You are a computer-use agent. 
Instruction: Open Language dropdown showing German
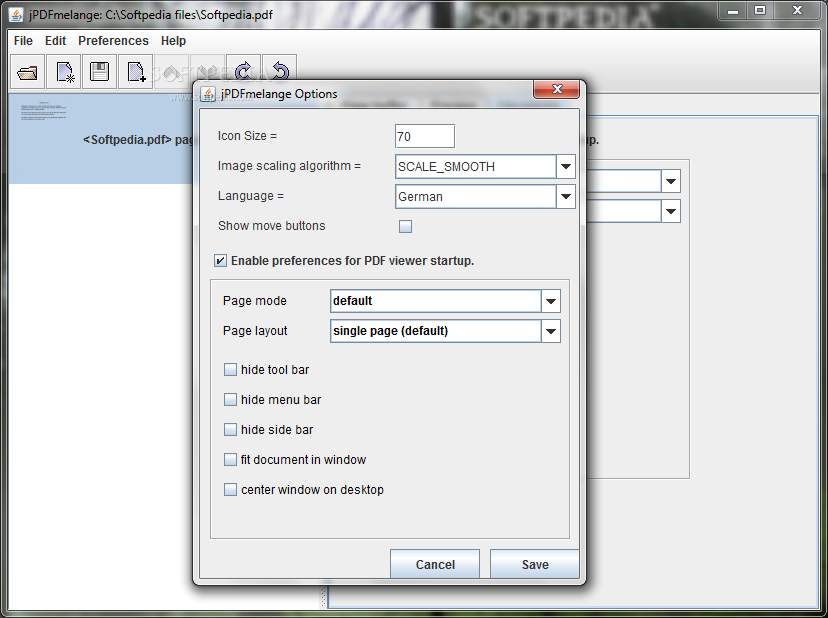click(566, 196)
